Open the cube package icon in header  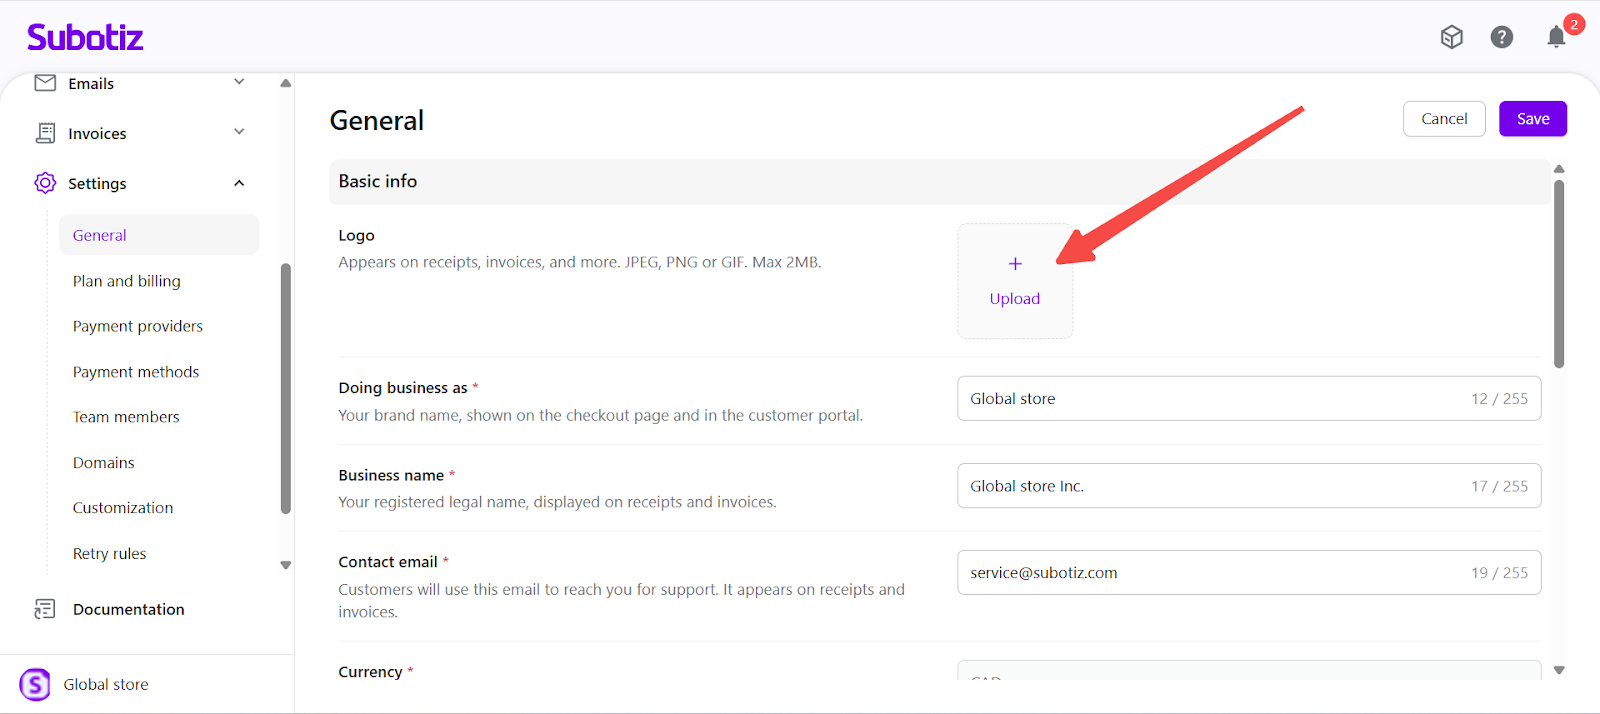(x=1451, y=37)
